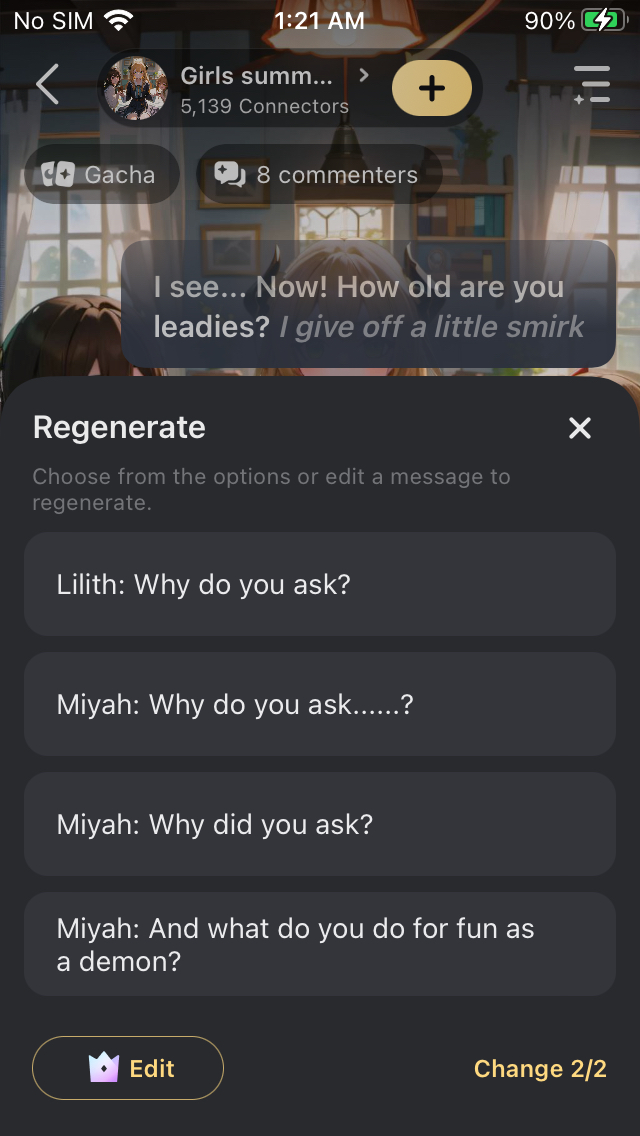Image resolution: width=640 pixels, height=1136 pixels.
Task: Select the "fun as a demon" reply option
Action: click(320, 944)
